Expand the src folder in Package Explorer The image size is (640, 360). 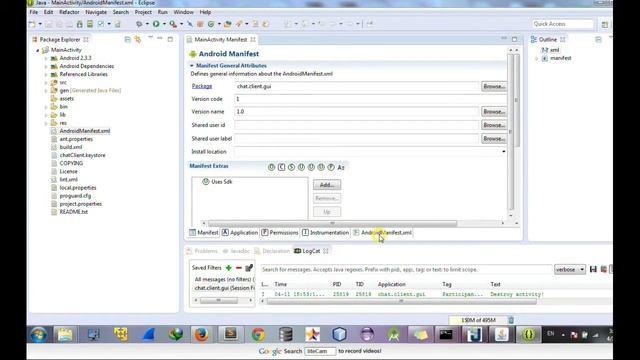tap(46, 82)
